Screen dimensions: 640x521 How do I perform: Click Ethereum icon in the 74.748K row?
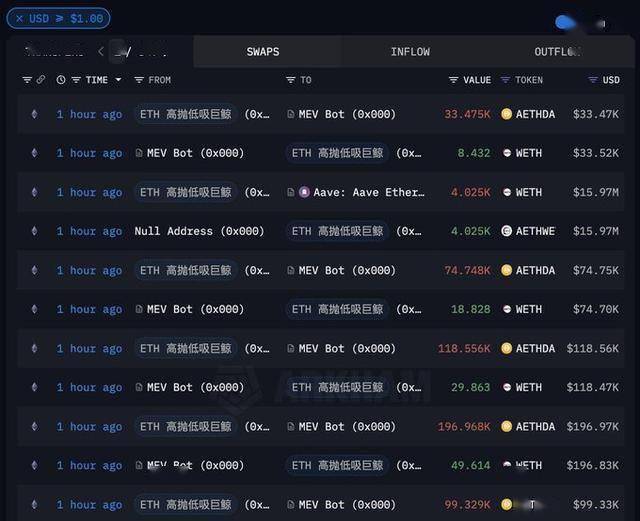click(x=35, y=270)
